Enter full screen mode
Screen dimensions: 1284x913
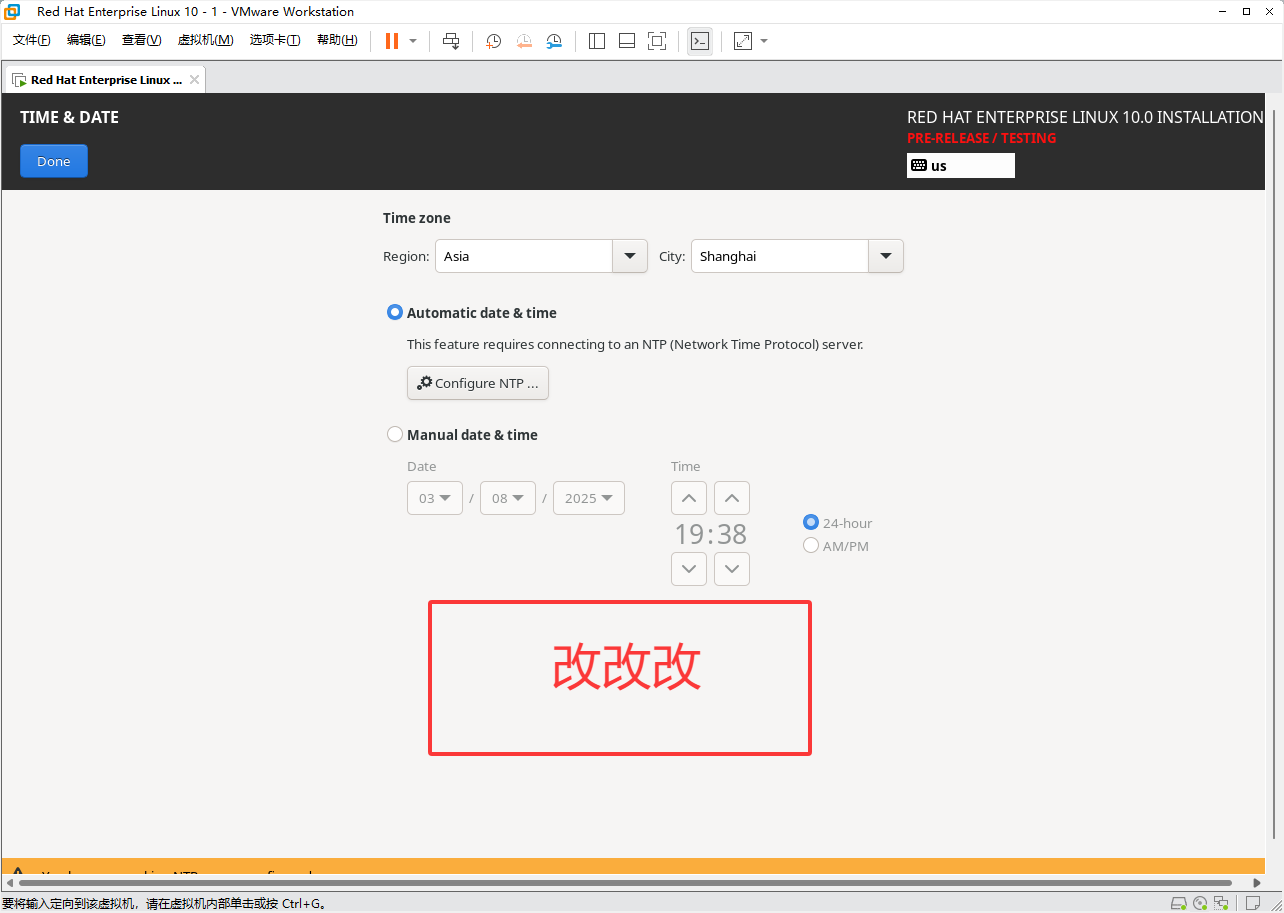[x=657, y=41]
